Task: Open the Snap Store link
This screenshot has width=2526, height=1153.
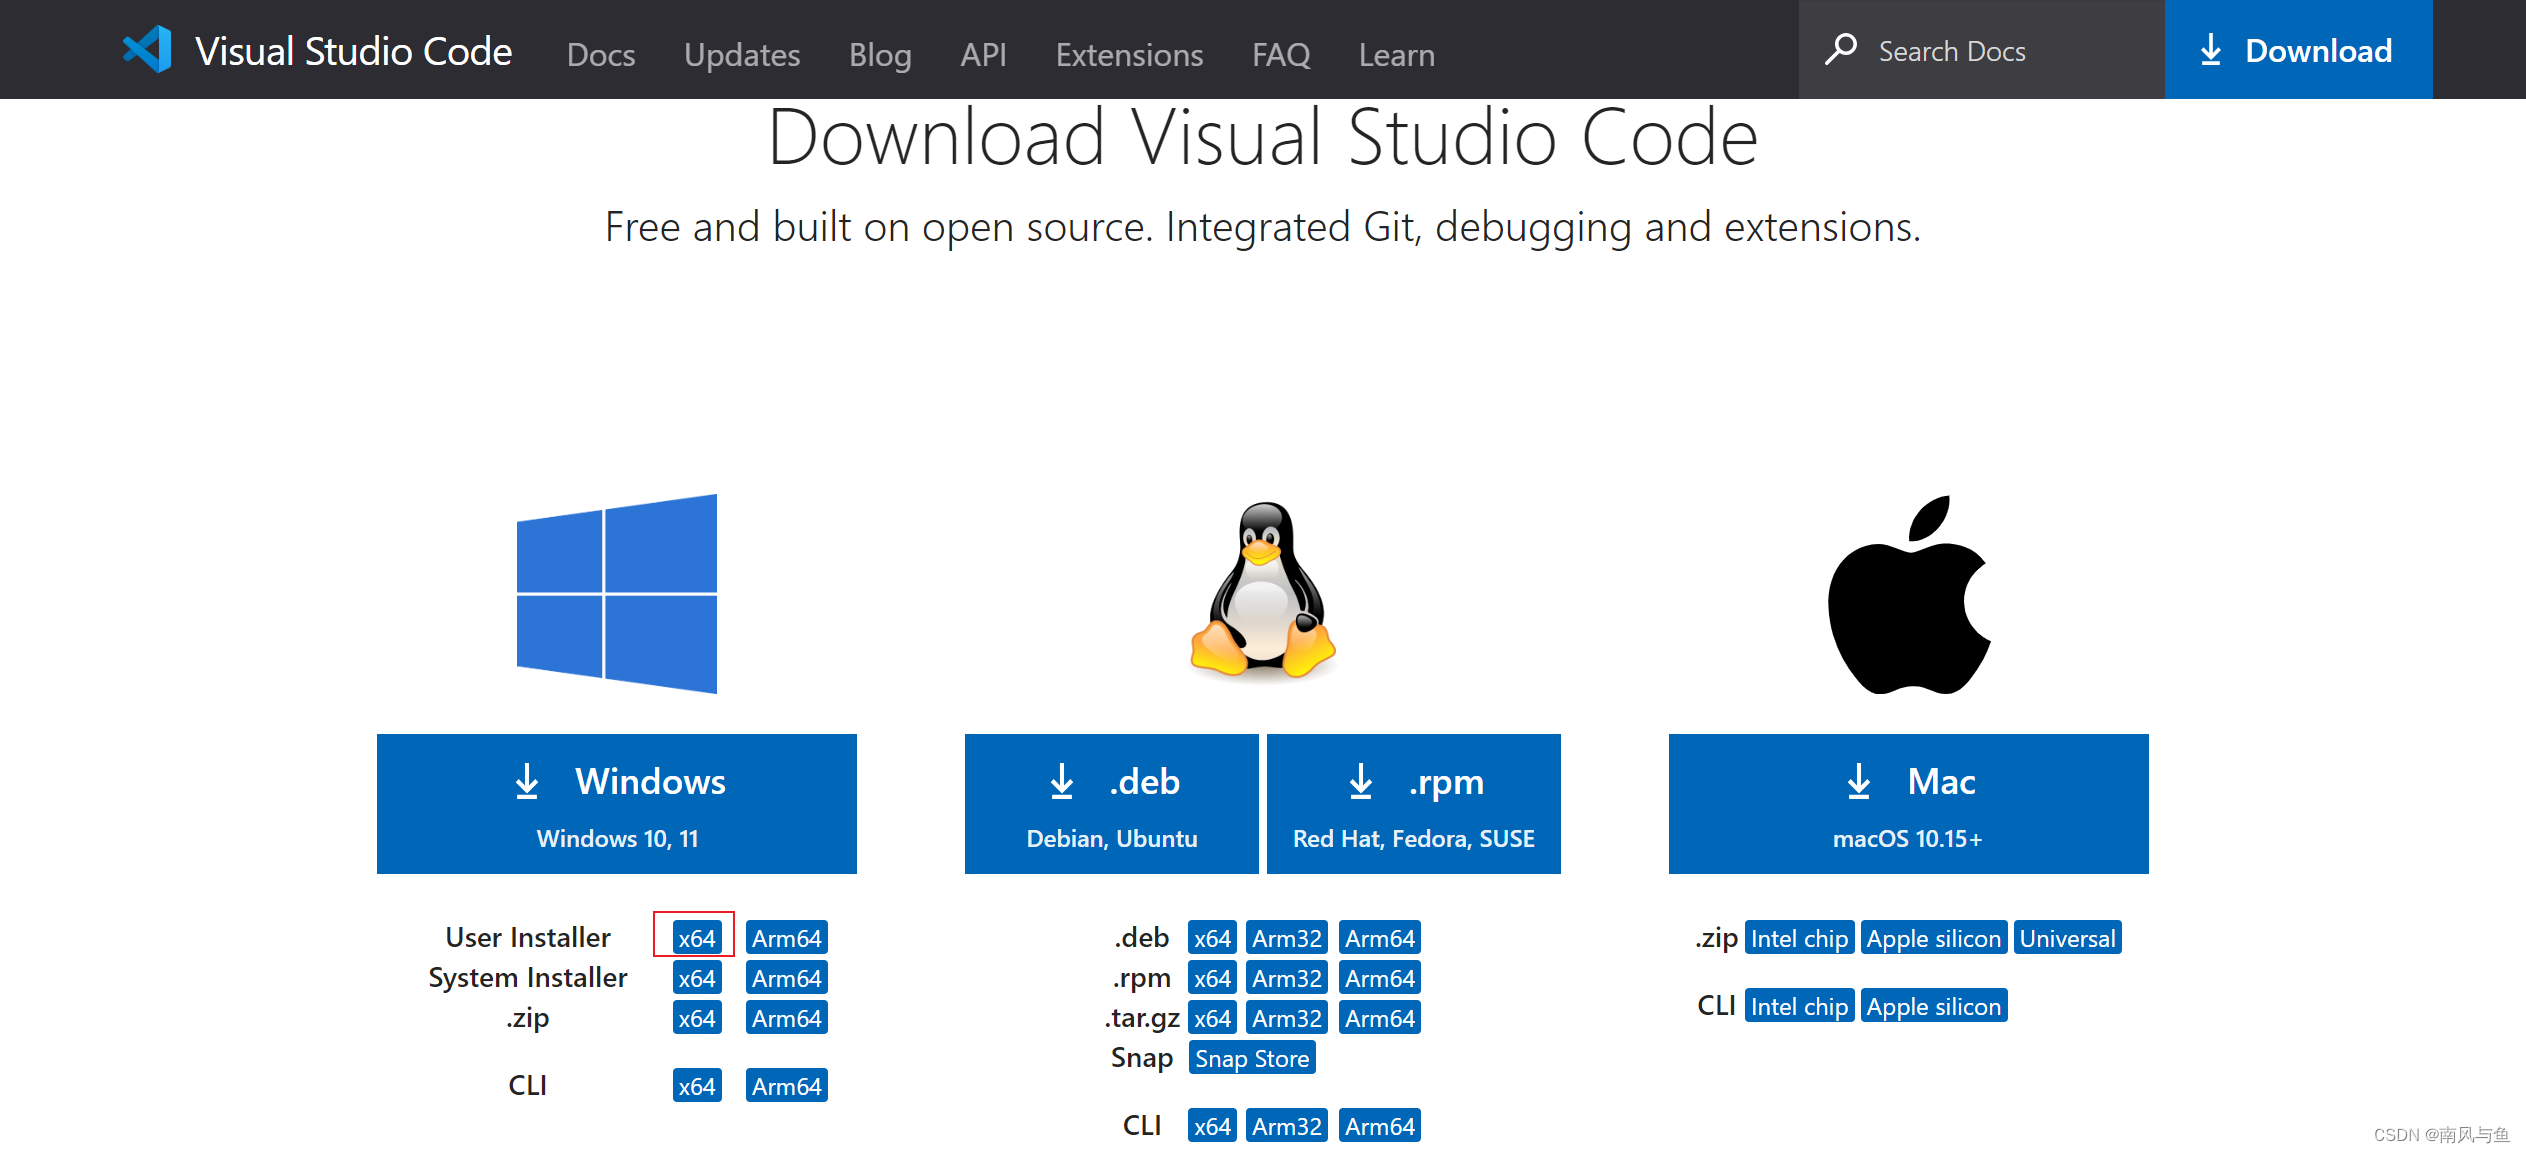Action: point(1251,1058)
